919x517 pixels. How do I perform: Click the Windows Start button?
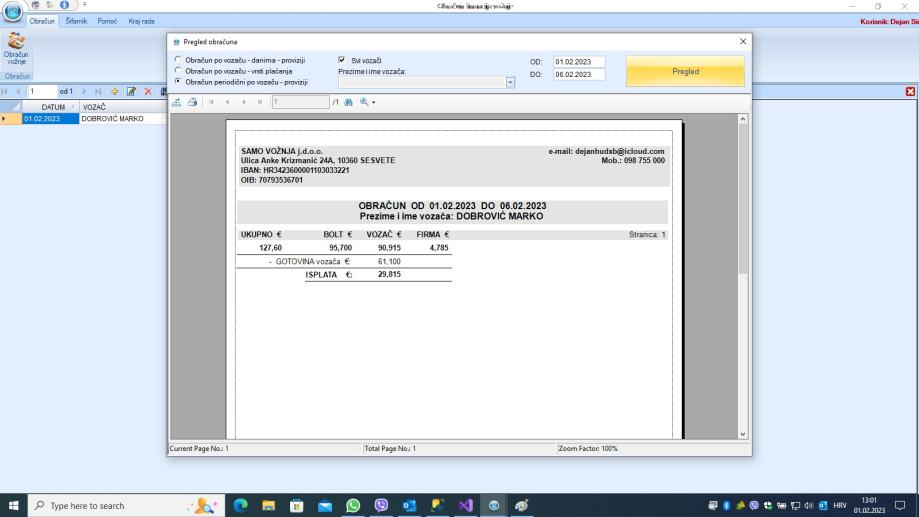[13, 505]
